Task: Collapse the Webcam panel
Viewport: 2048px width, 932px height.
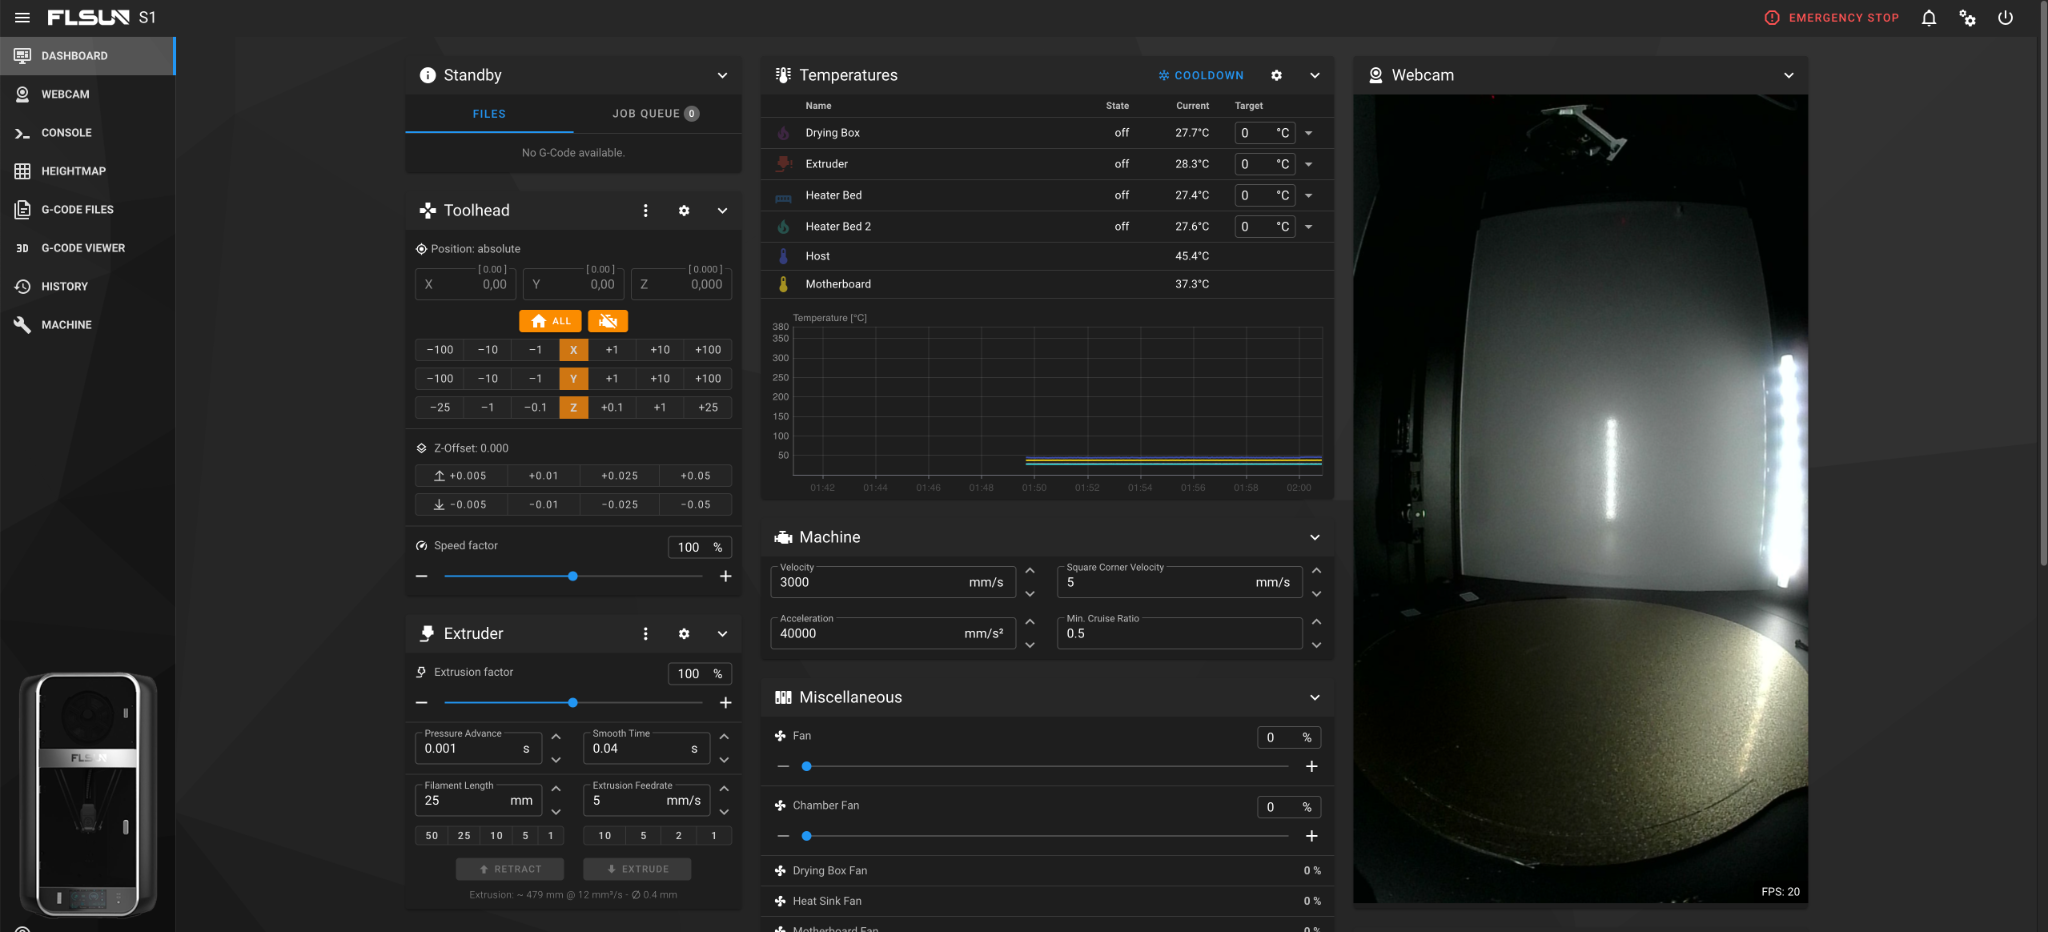Action: [1788, 75]
